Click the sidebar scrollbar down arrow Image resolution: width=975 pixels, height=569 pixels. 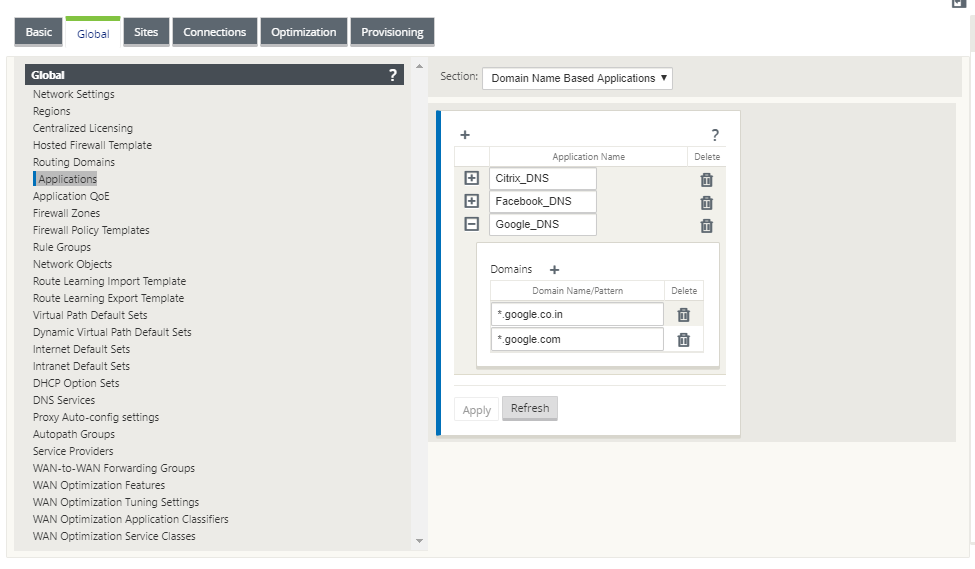(419, 541)
